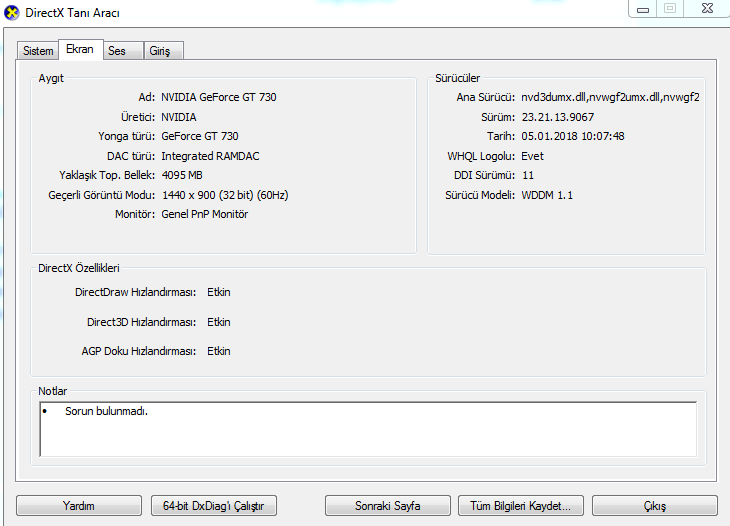Screen dimensions: 730x526
Task: Click the Genel PnP Monitör value
Action: [x=205, y=214]
